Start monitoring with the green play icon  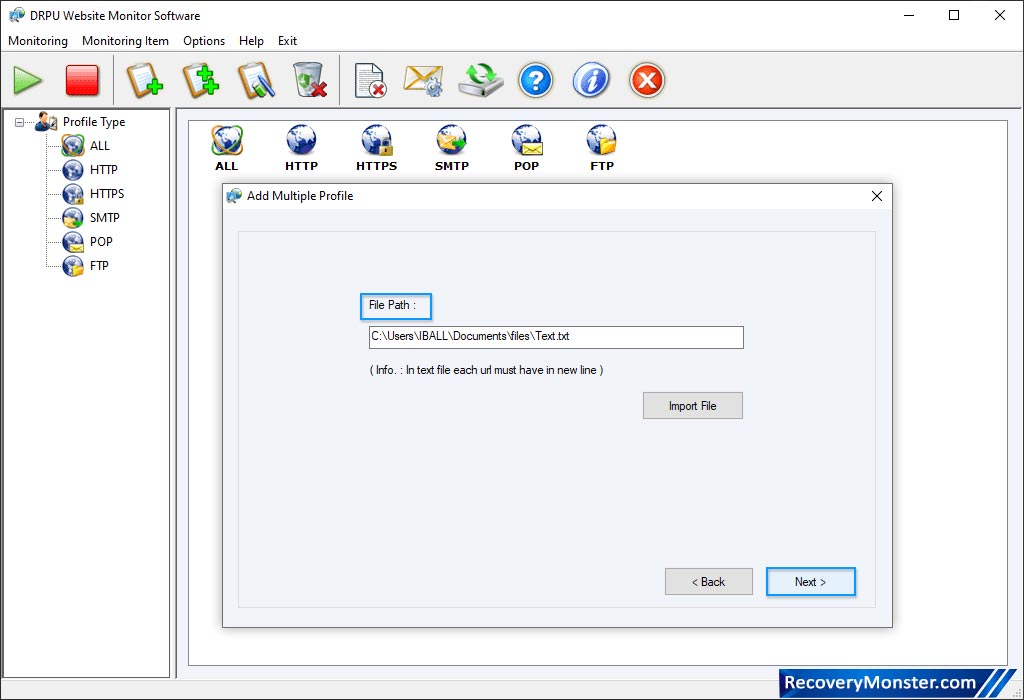tap(27, 80)
